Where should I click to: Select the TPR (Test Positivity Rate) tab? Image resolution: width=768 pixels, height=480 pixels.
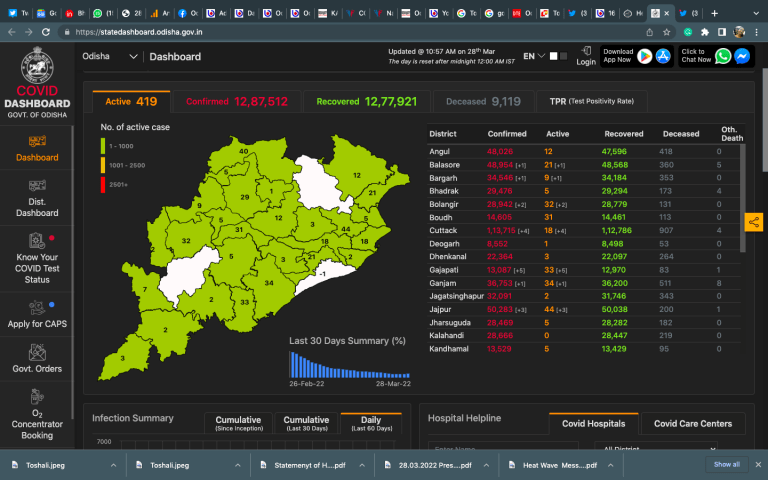point(591,101)
